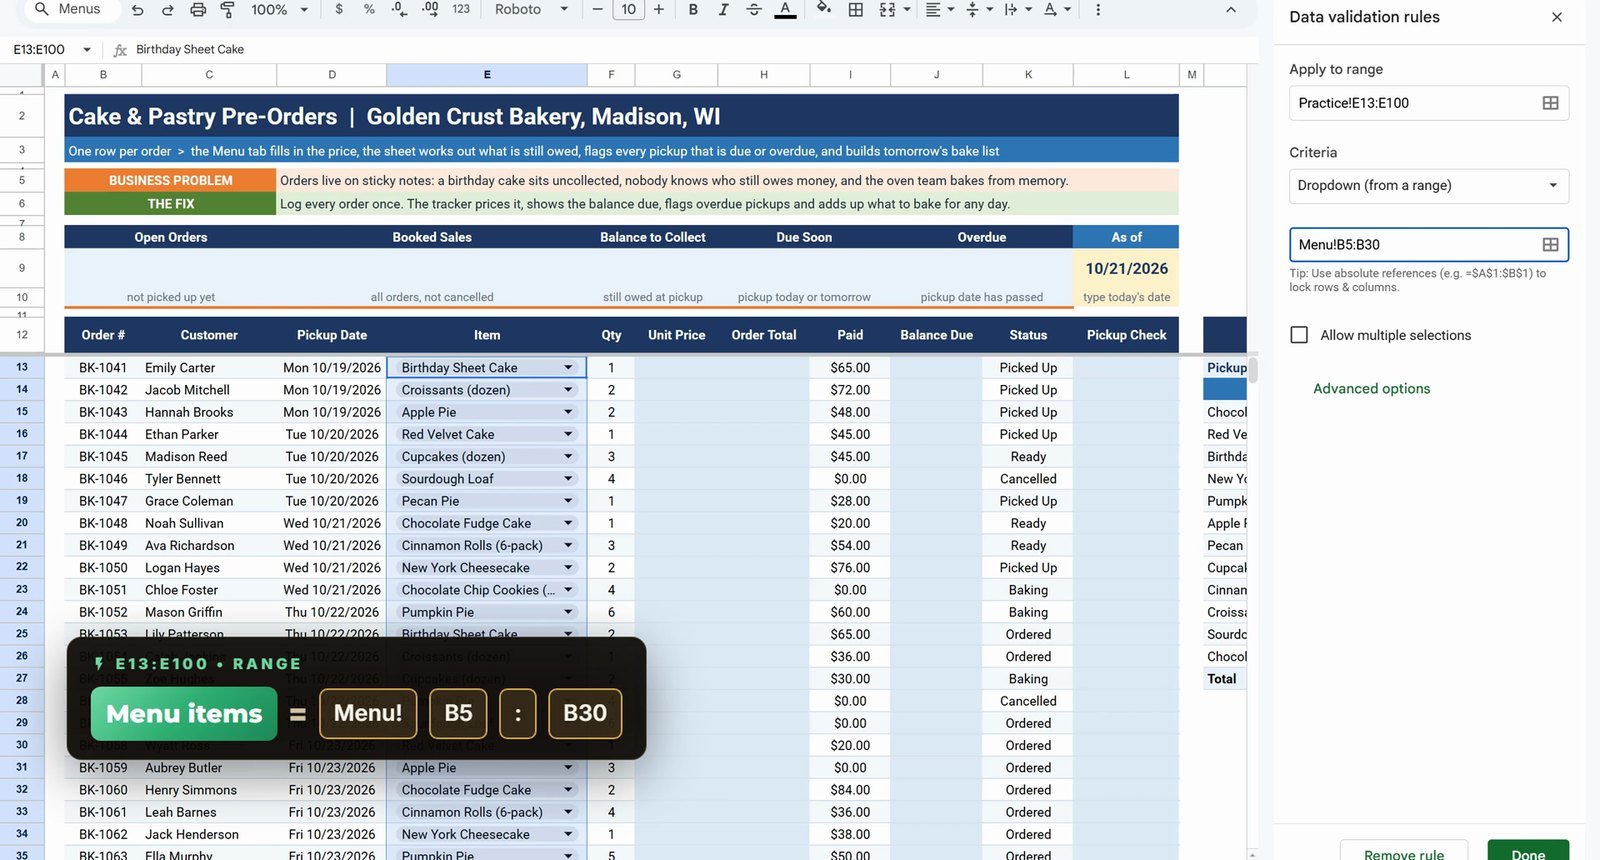Hide the menus with the collapse arrow
Viewport: 1600px width, 860px height.
coord(1231,9)
